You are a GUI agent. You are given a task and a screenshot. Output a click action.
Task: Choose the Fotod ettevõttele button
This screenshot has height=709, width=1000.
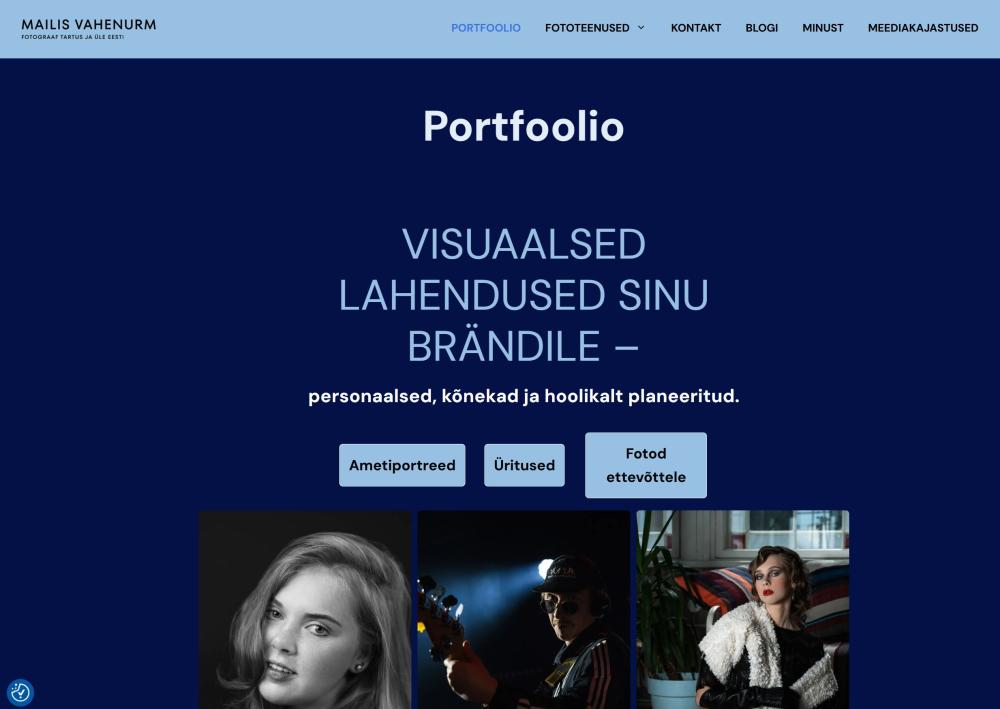pos(646,465)
